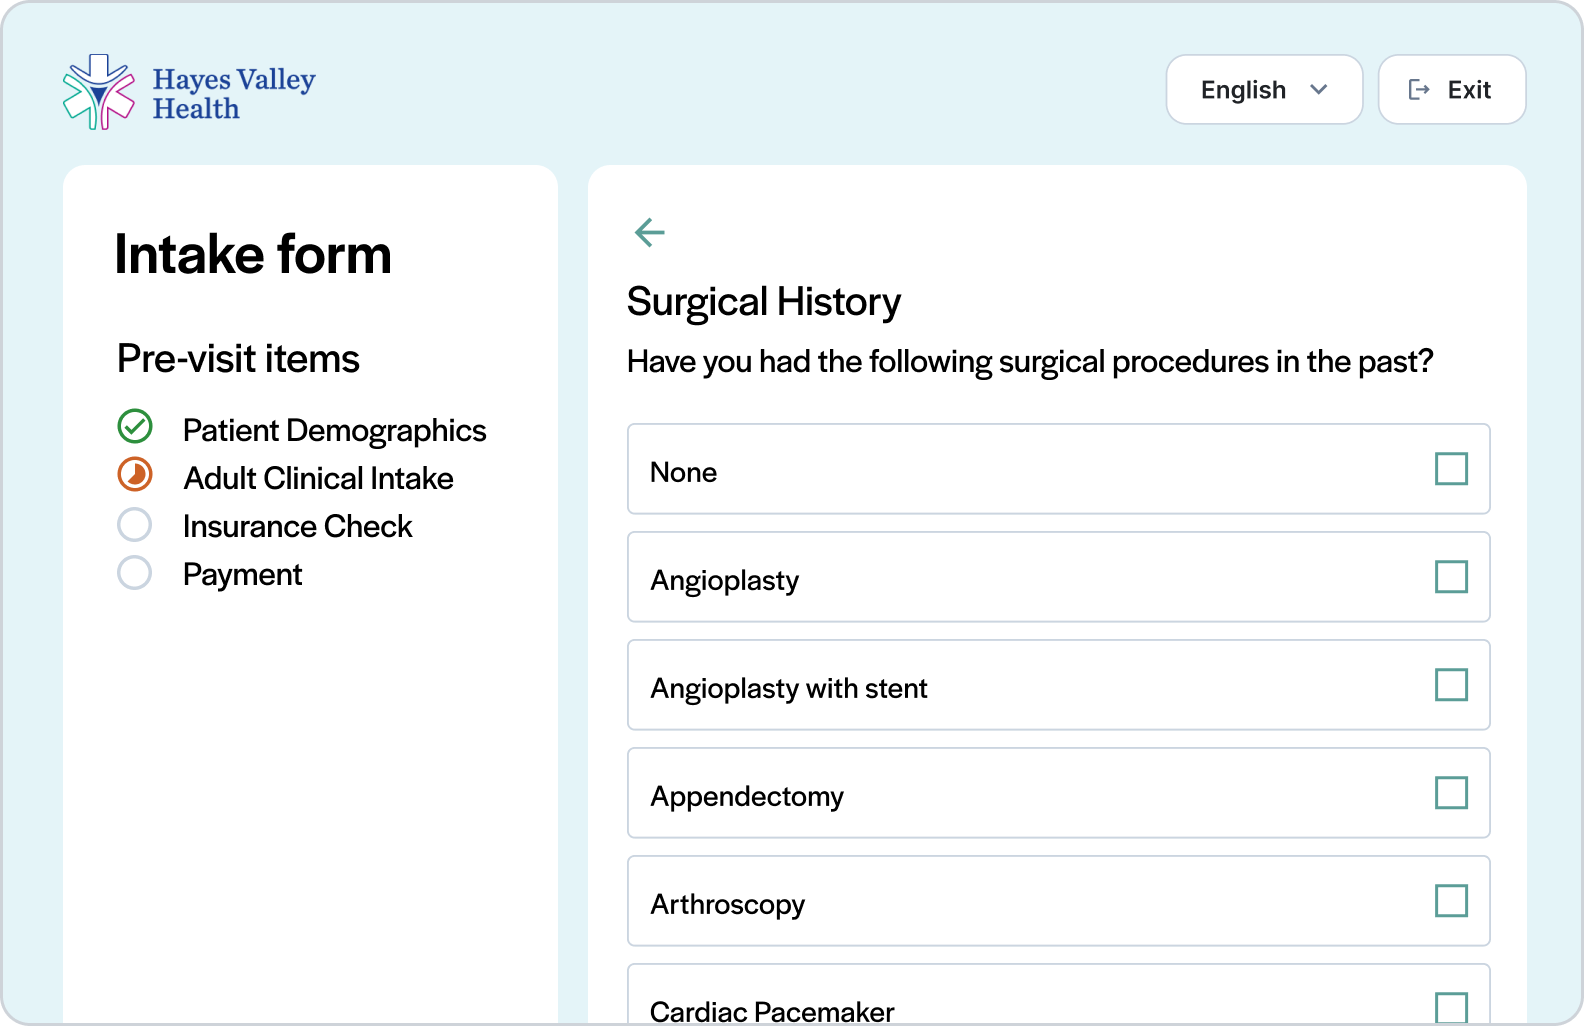Go back using the left arrow icon
The width and height of the screenshot is (1584, 1026).
[650, 233]
